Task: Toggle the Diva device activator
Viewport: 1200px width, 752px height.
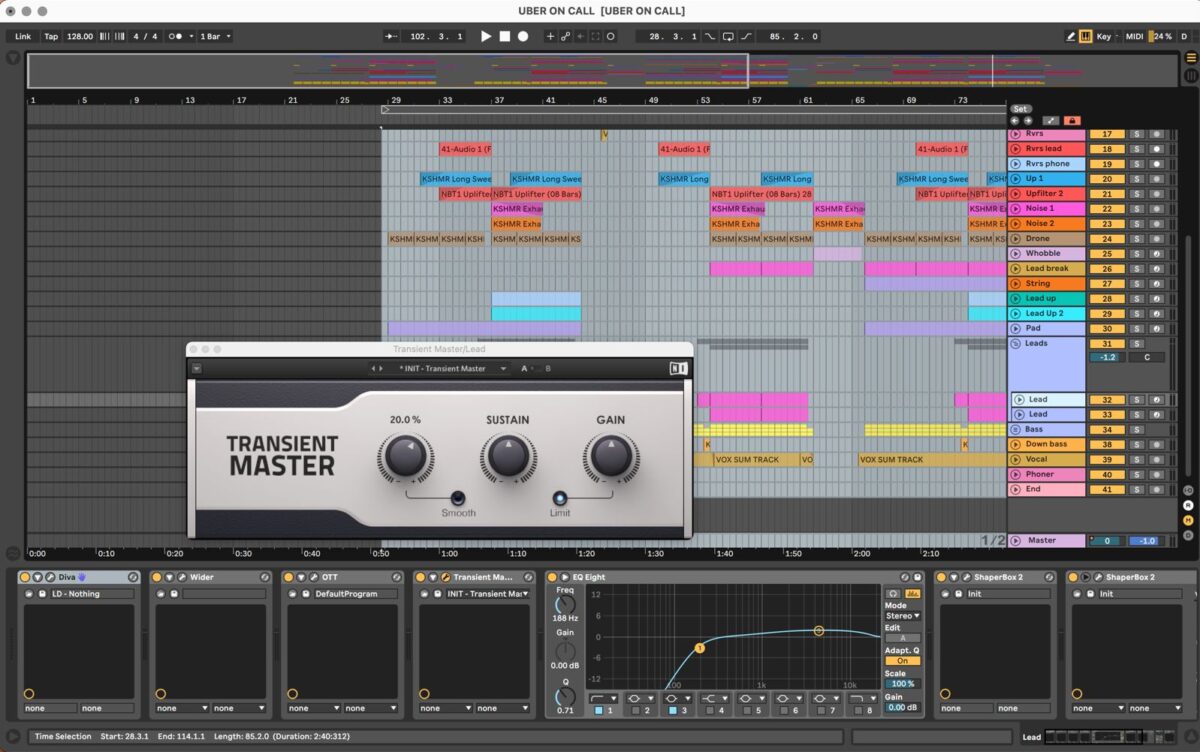Action: pyautogui.click(x=25, y=577)
